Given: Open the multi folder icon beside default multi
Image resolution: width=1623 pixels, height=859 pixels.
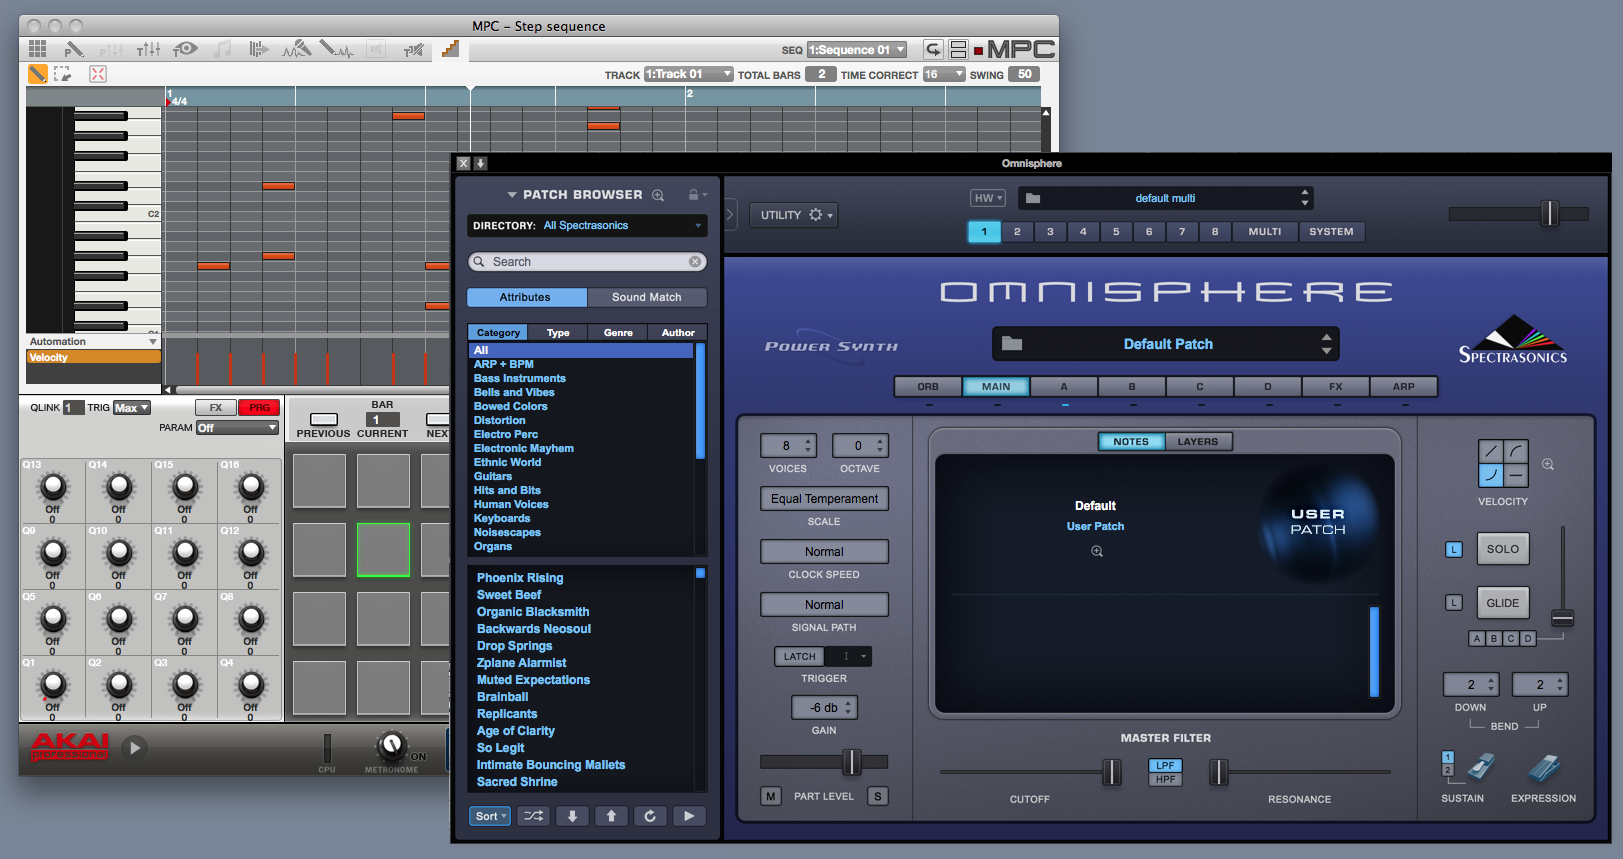Looking at the screenshot, I should point(1033,198).
